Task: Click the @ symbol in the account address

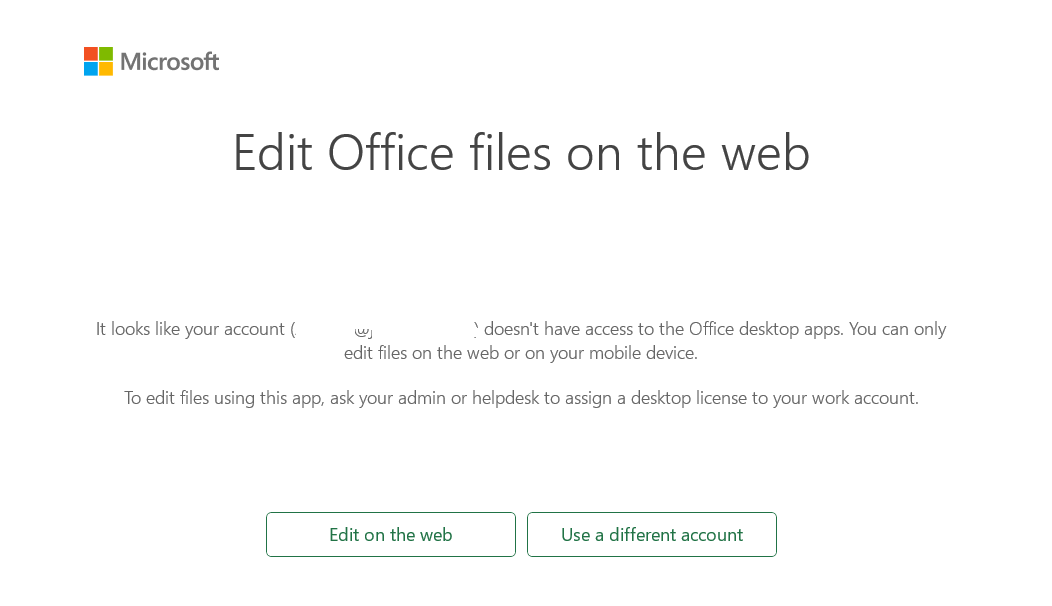Action: (x=364, y=329)
